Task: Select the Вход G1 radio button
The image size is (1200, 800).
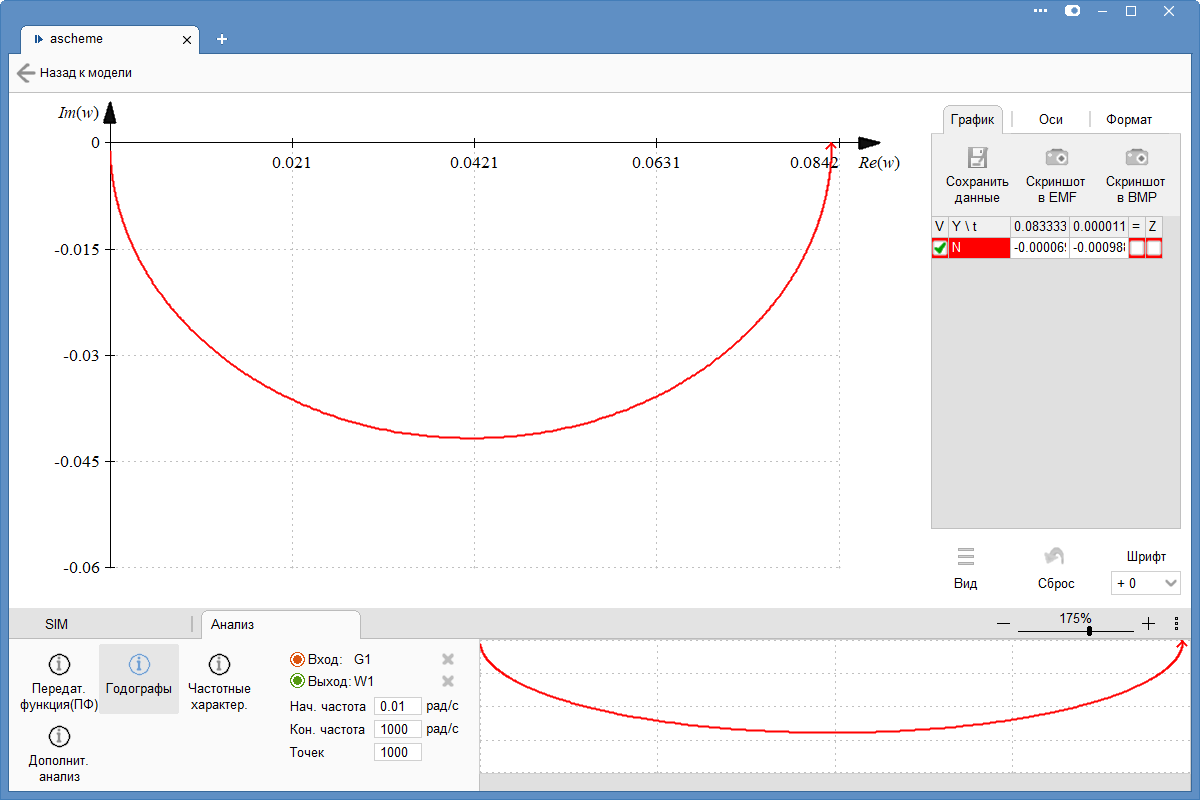Action: coord(297,660)
